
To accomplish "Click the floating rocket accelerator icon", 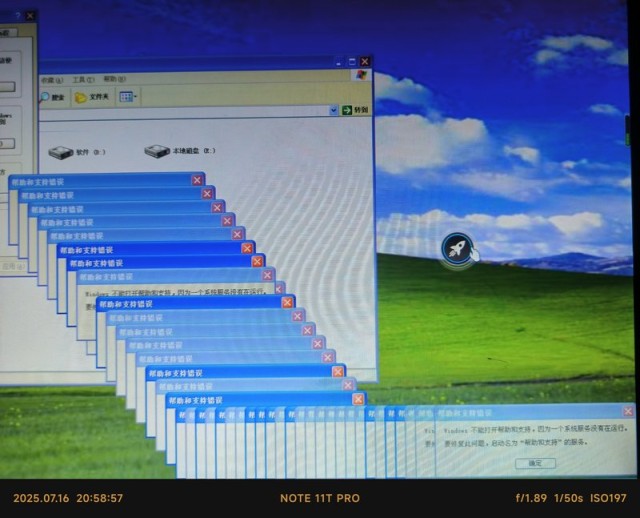I will tap(458, 248).
